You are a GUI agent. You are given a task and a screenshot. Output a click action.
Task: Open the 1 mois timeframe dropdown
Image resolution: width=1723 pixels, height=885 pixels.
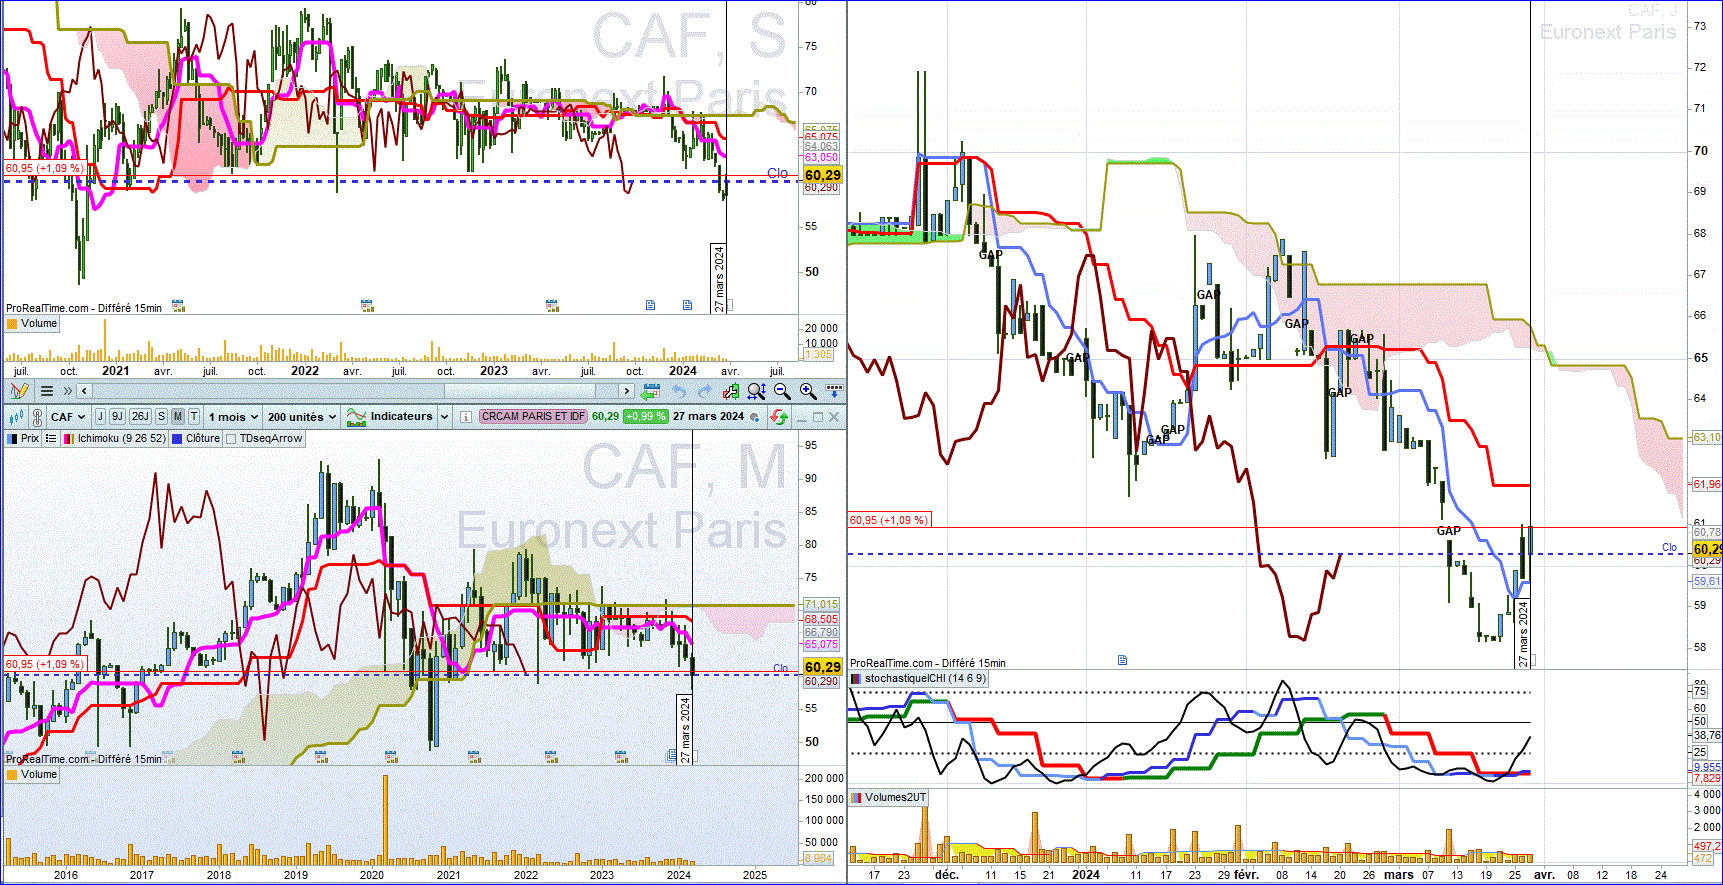233,417
